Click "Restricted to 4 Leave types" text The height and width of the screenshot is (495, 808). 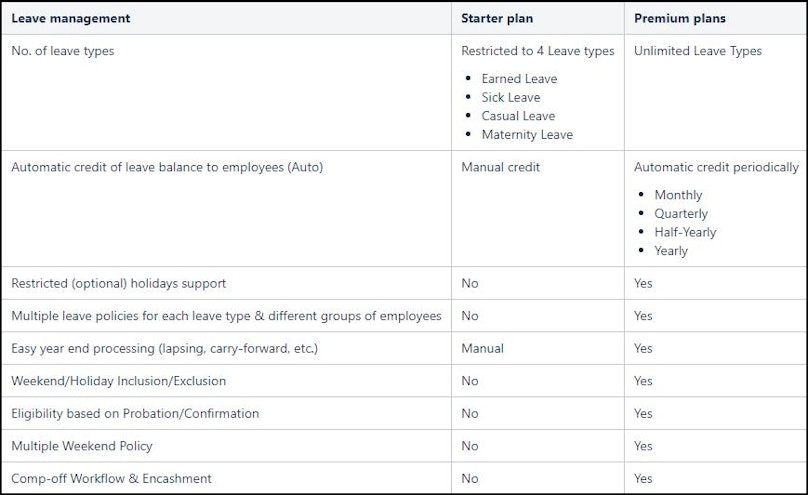[x=537, y=51]
